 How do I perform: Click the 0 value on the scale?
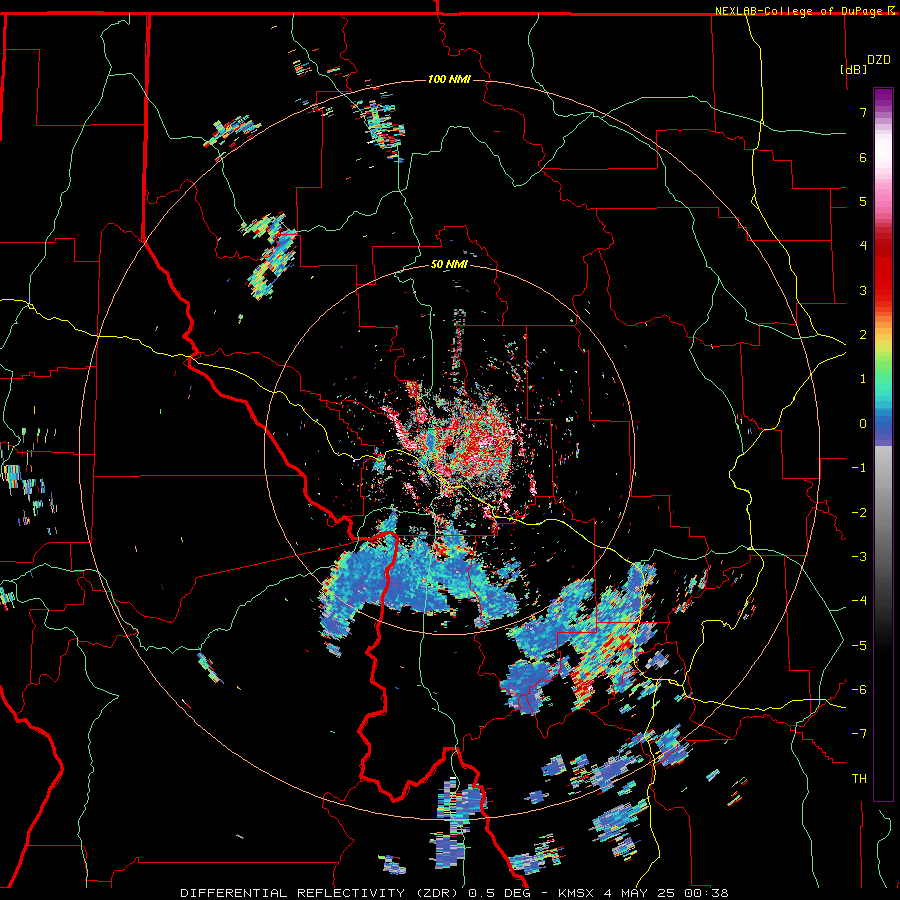(863, 424)
